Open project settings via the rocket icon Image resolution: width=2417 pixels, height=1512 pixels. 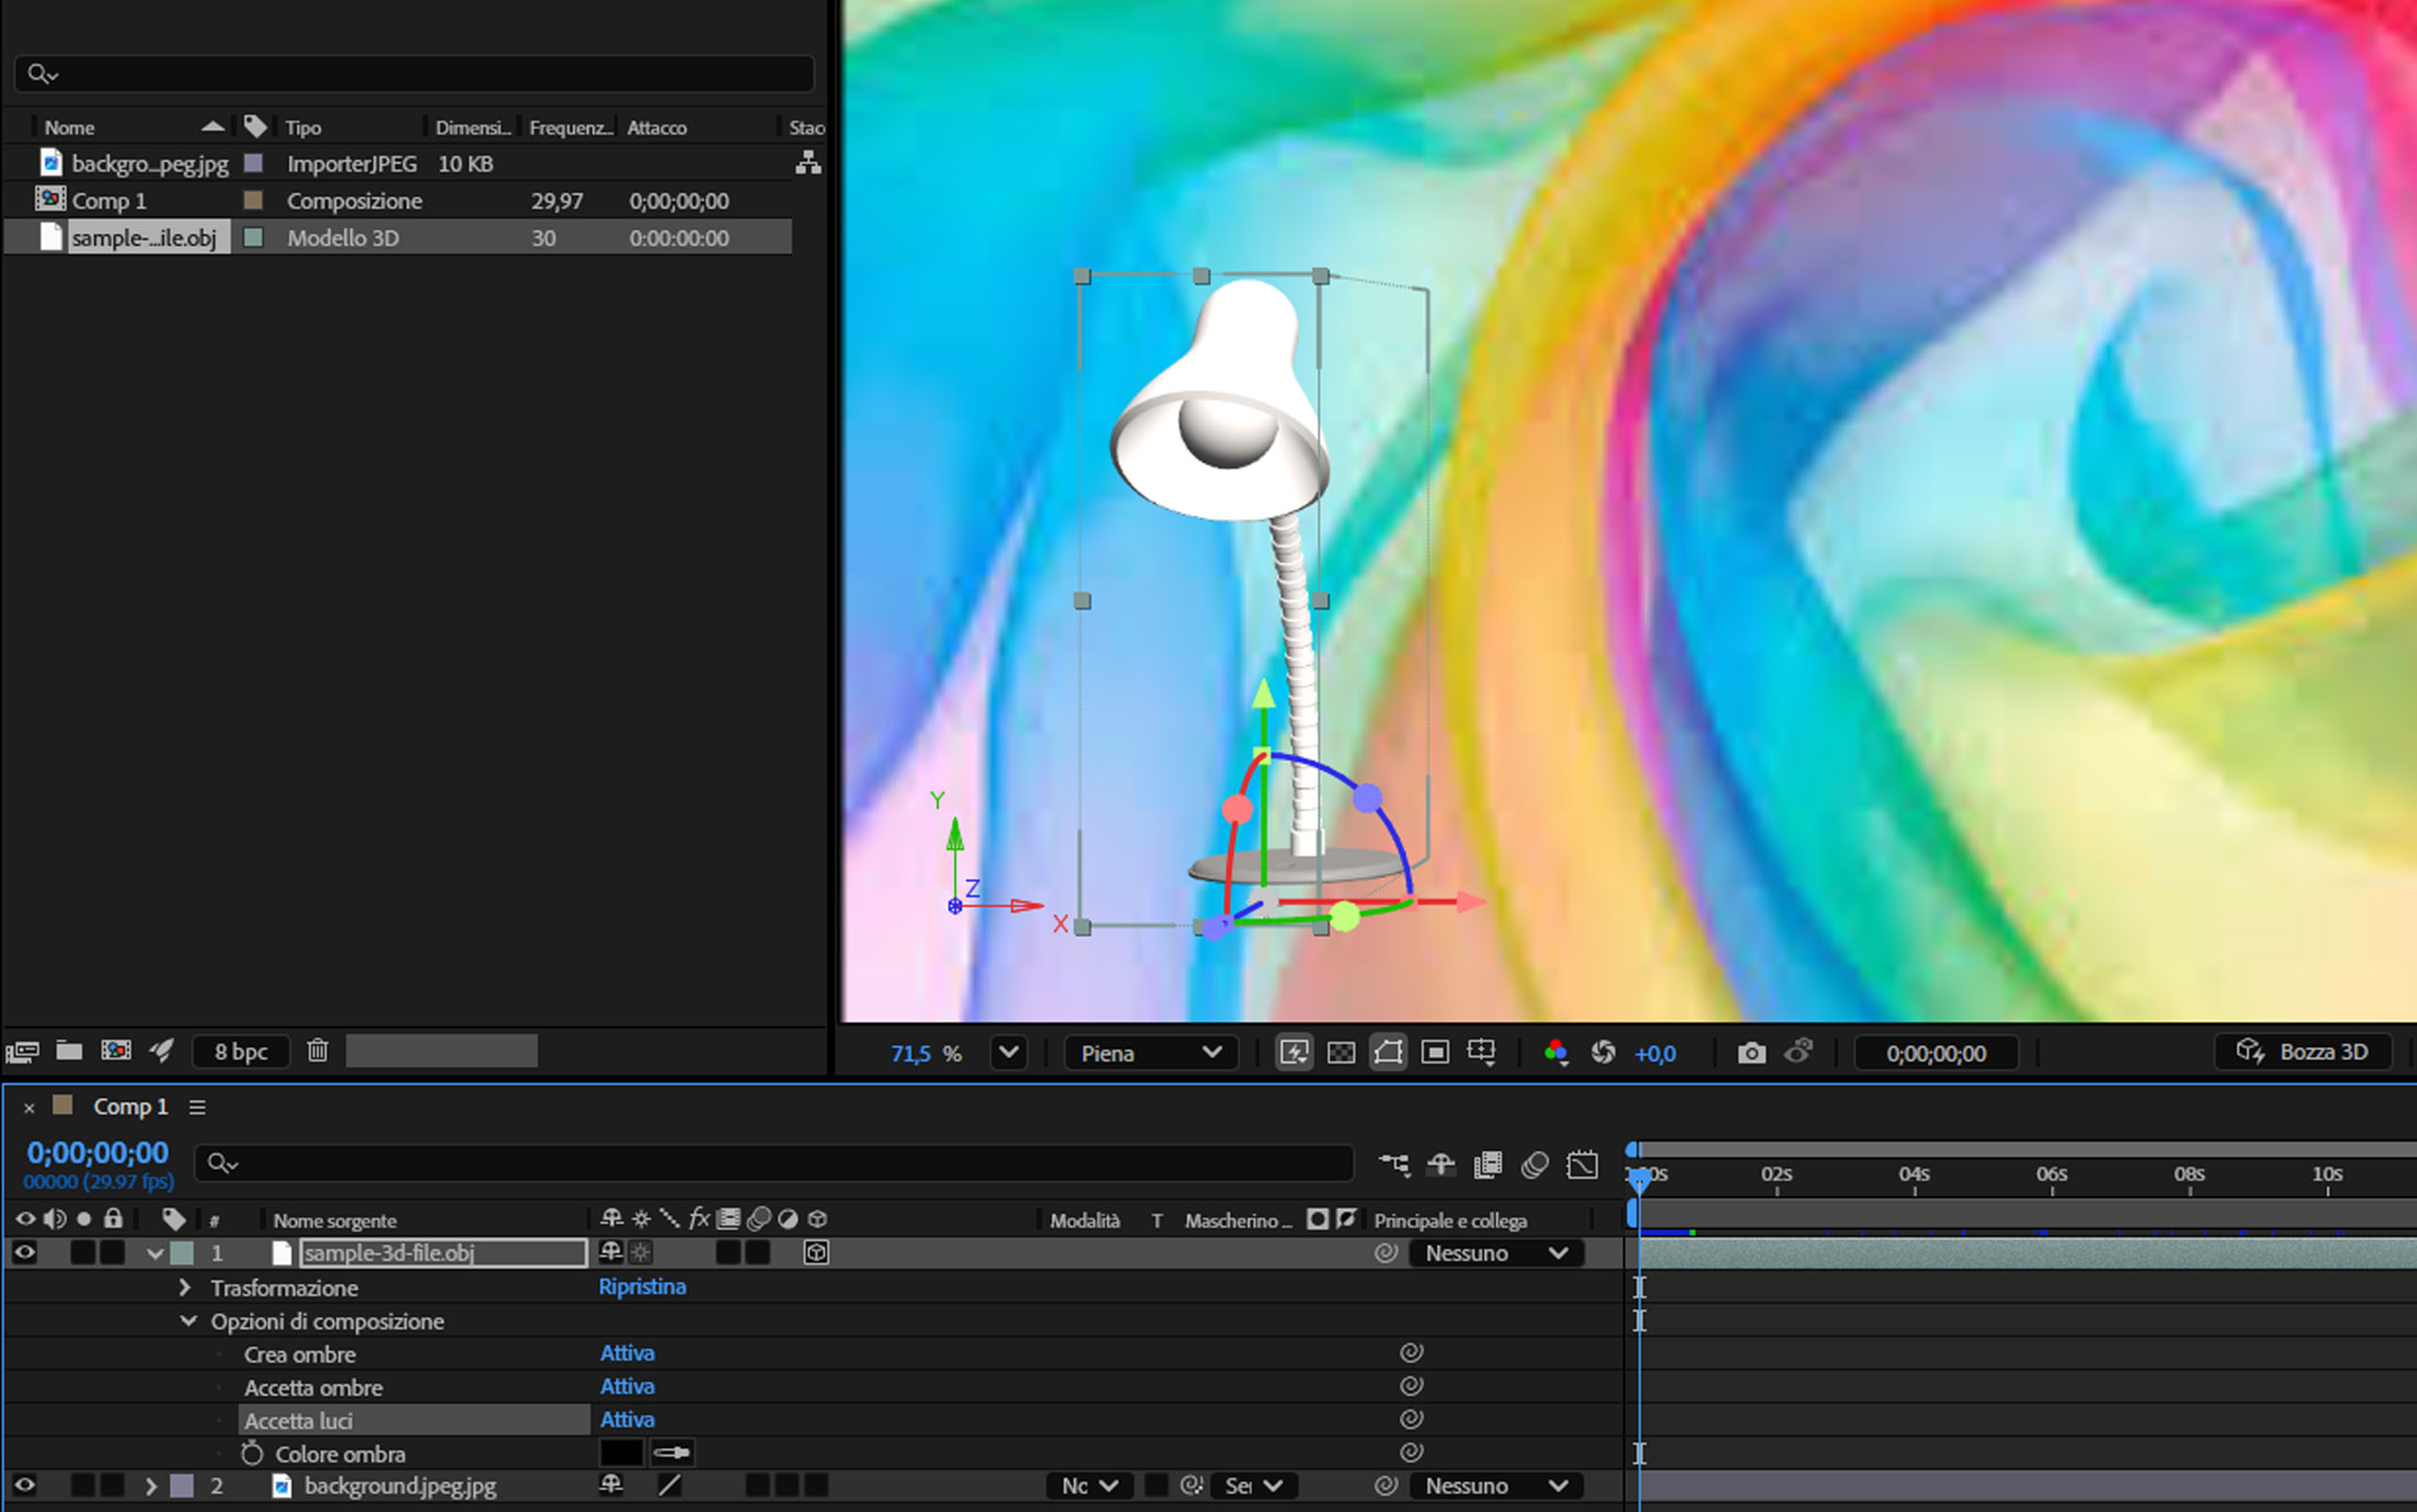[161, 1050]
